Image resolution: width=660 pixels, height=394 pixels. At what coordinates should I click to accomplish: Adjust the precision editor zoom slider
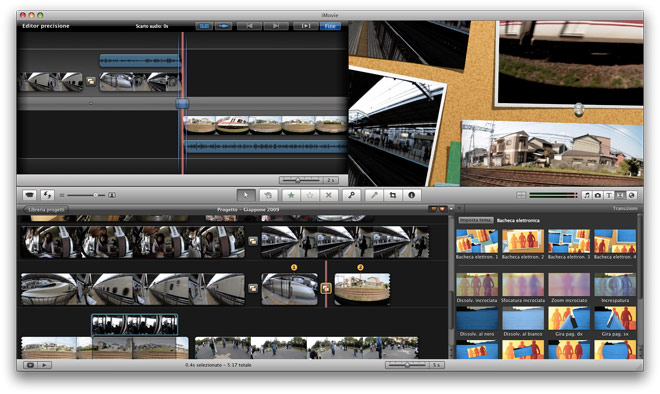298,180
